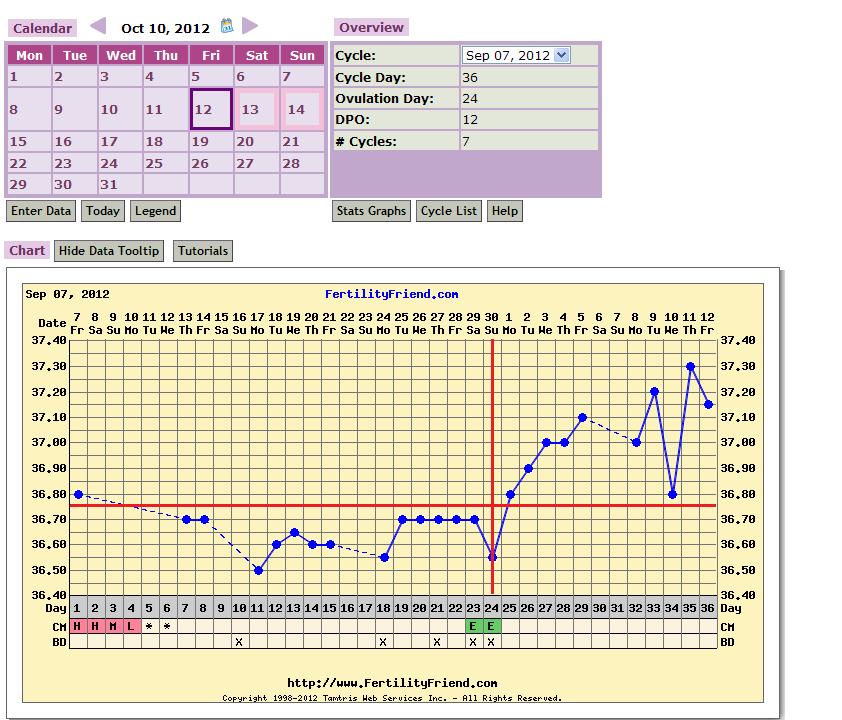842x720 pixels.
Task: Select October 12 in the calendar
Action: (x=211, y=109)
